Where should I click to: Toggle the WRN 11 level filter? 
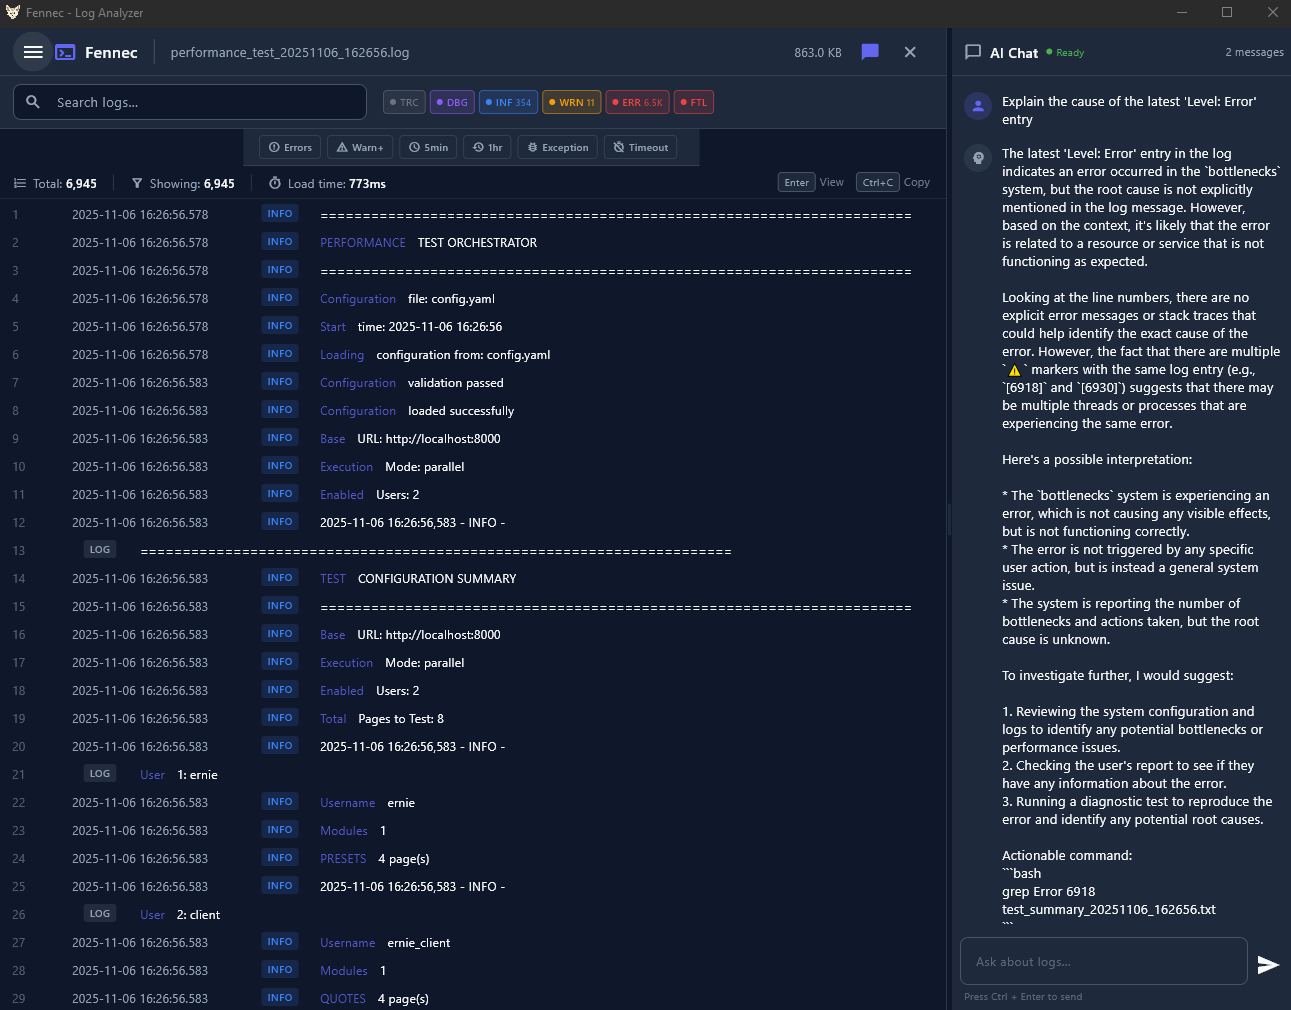572,102
